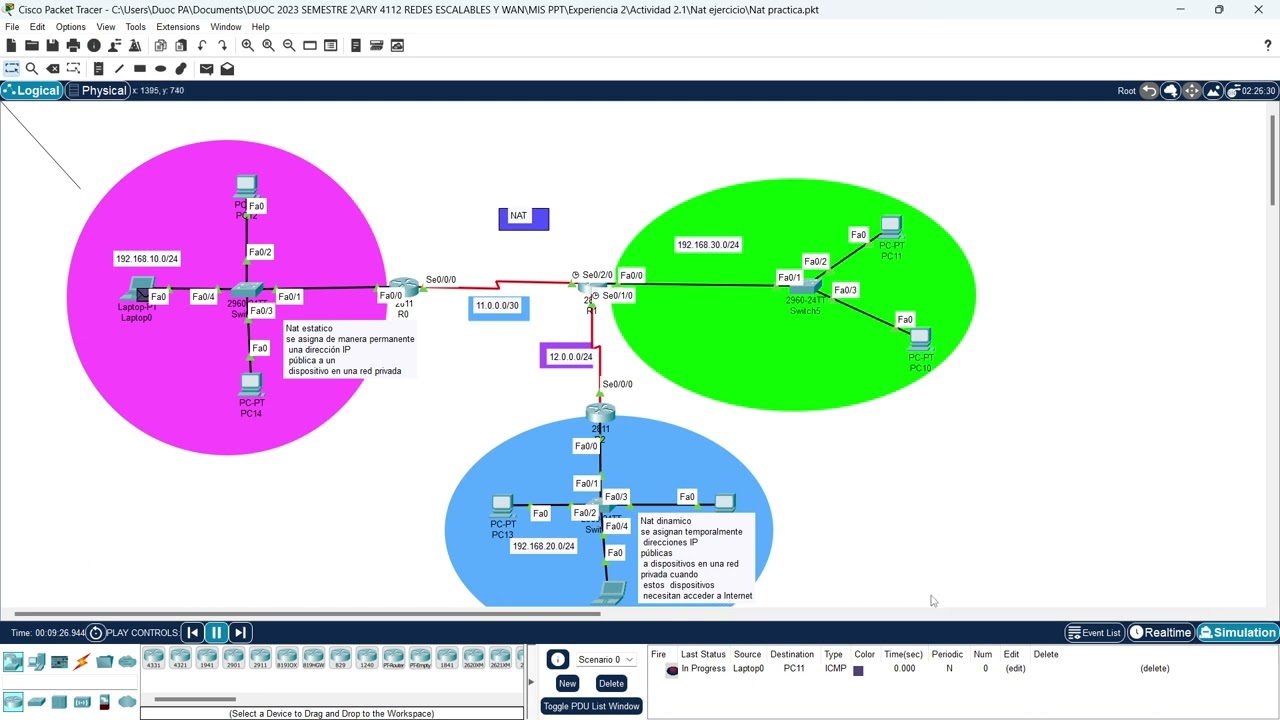The image size is (1280, 720).
Task: Expand the PDU panel with the triangle arrow
Action: (x=530, y=682)
